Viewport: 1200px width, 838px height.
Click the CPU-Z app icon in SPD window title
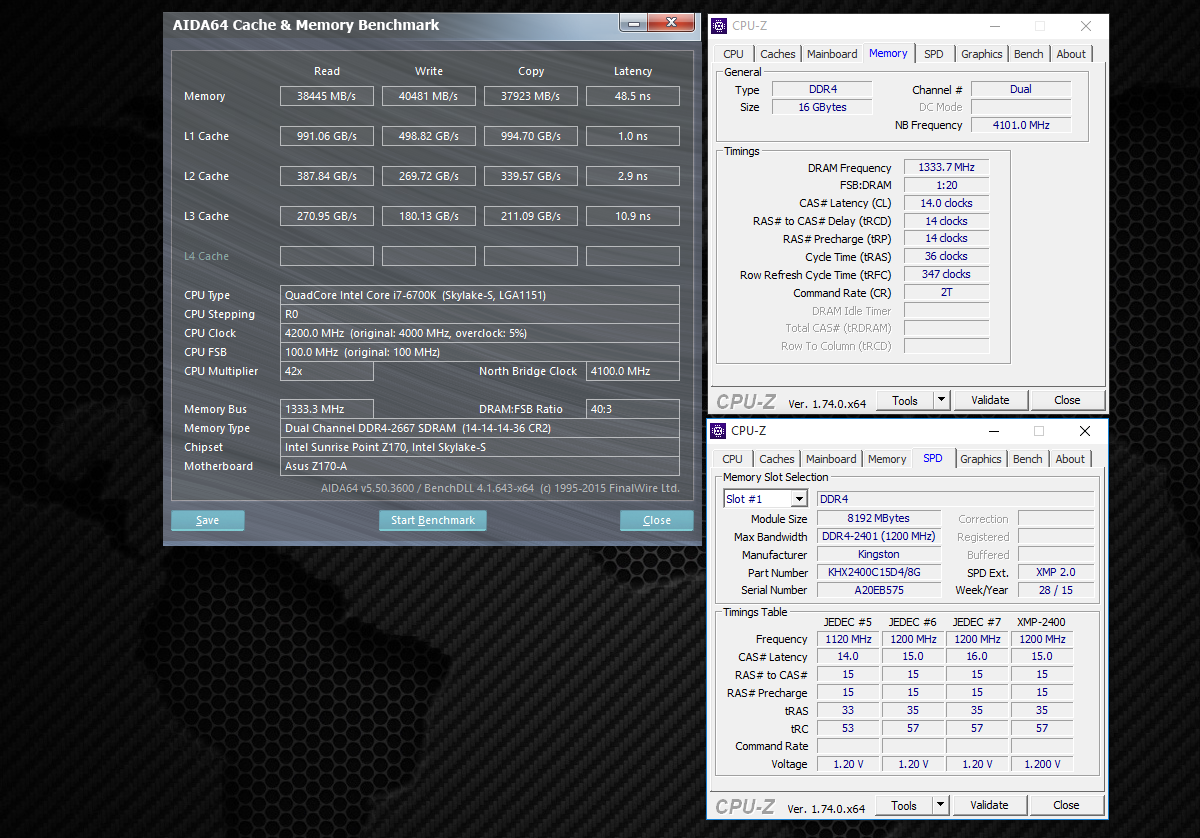click(x=718, y=431)
